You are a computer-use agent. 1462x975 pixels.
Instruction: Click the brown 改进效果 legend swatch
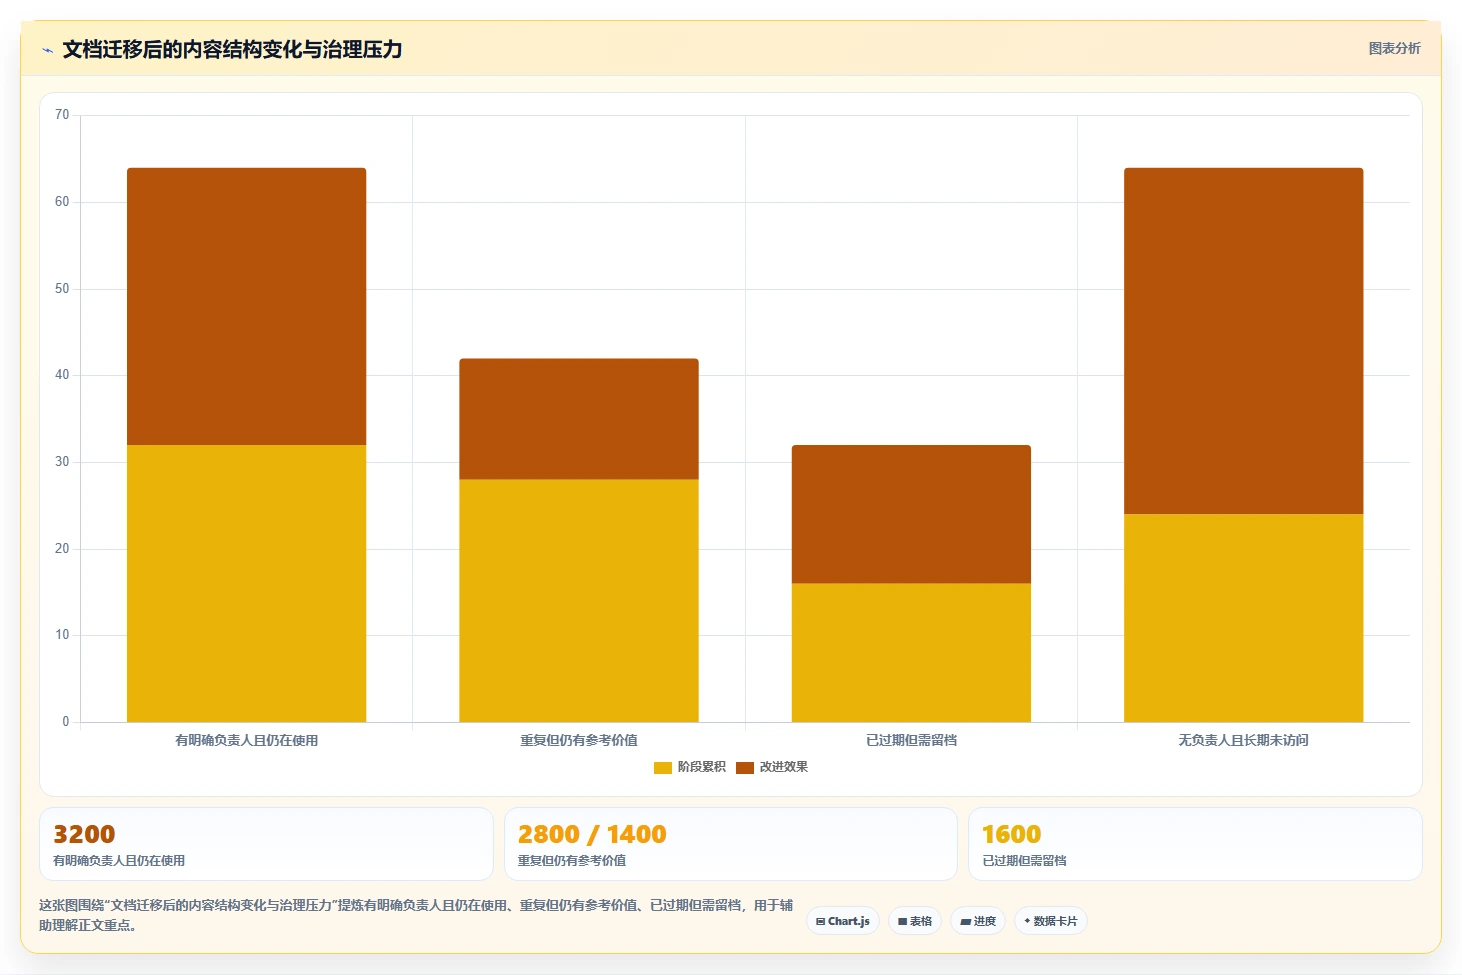(x=745, y=768)
